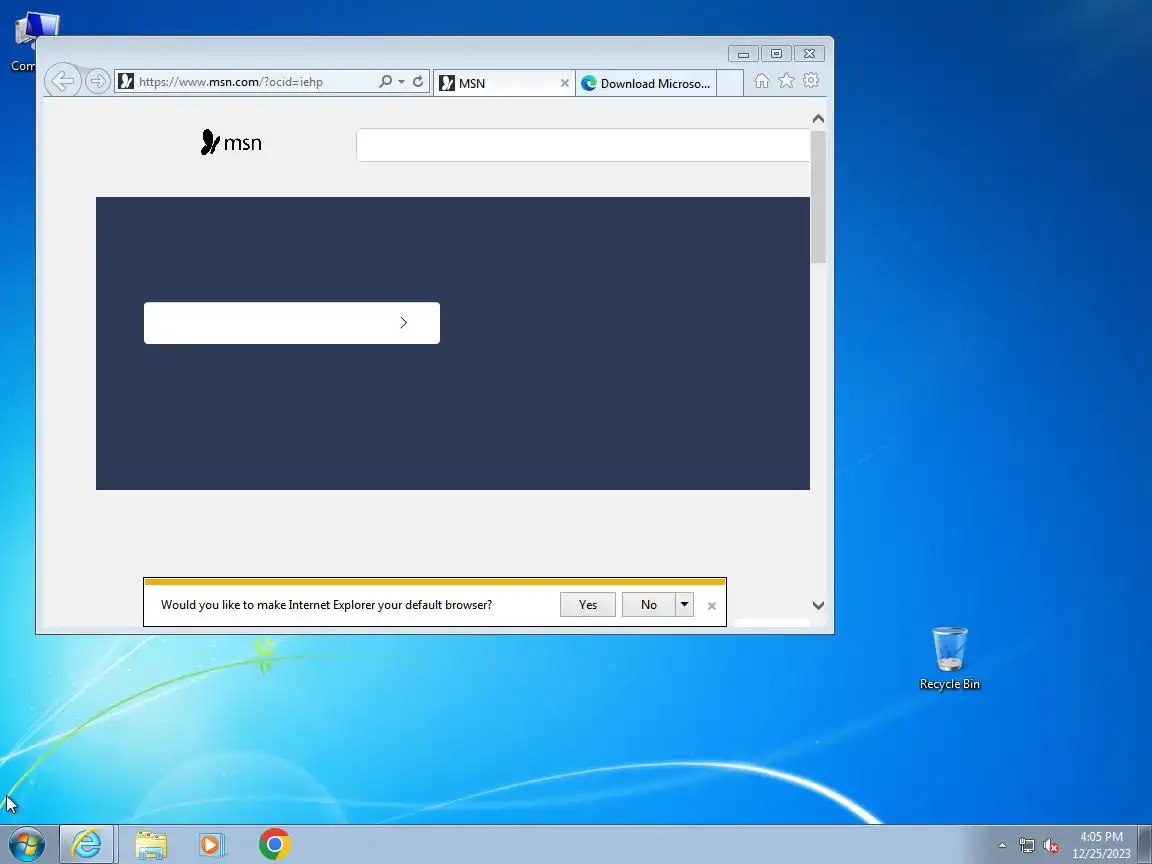Open the muted volume tray icon
Viewport: 1152px width, 864px height.
[1051, 846]
